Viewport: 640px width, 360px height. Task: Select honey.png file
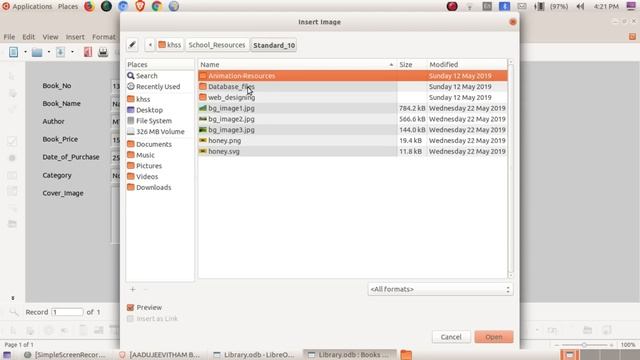(x=353, y=140)
